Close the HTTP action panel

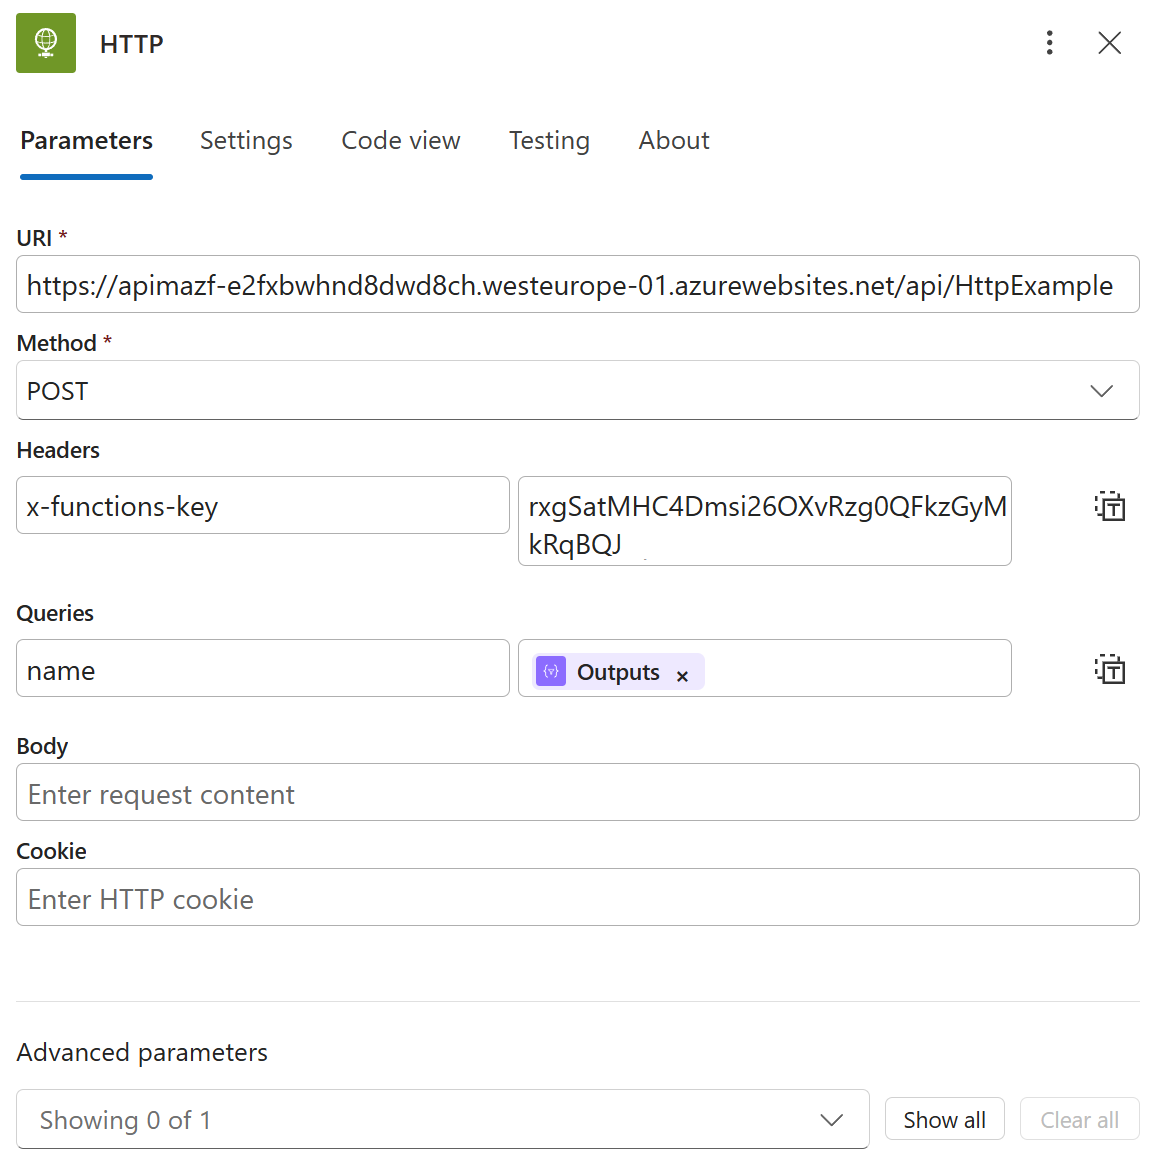point(1109,43)
